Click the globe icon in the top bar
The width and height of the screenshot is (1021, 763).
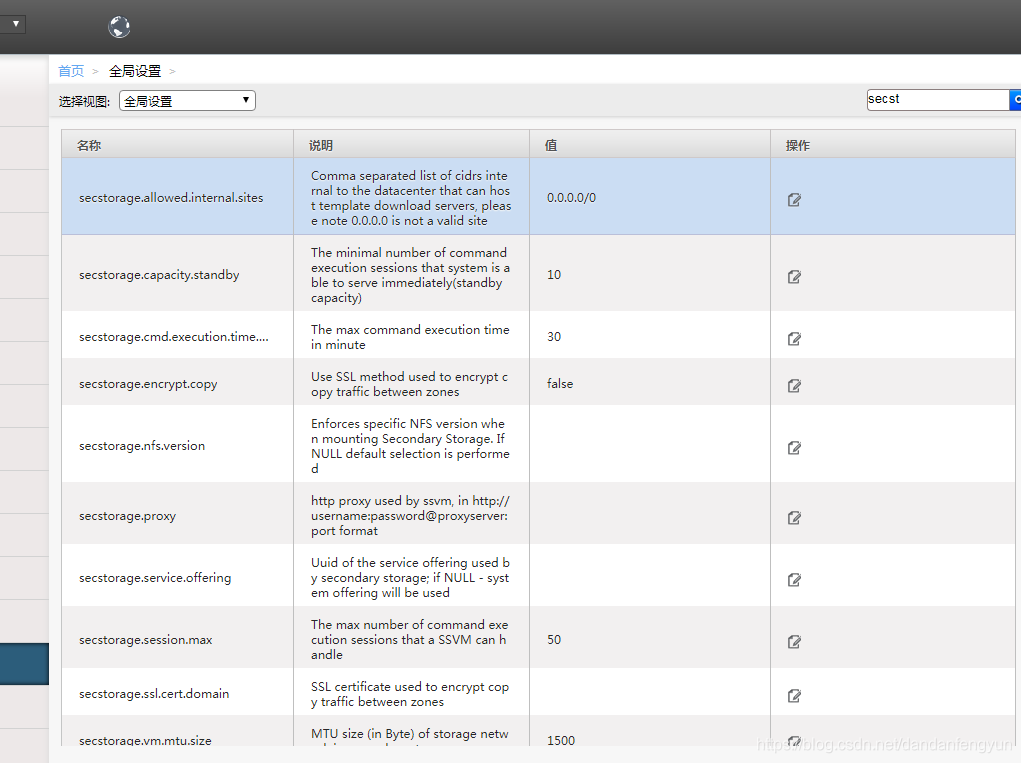(x=119, y=27)
